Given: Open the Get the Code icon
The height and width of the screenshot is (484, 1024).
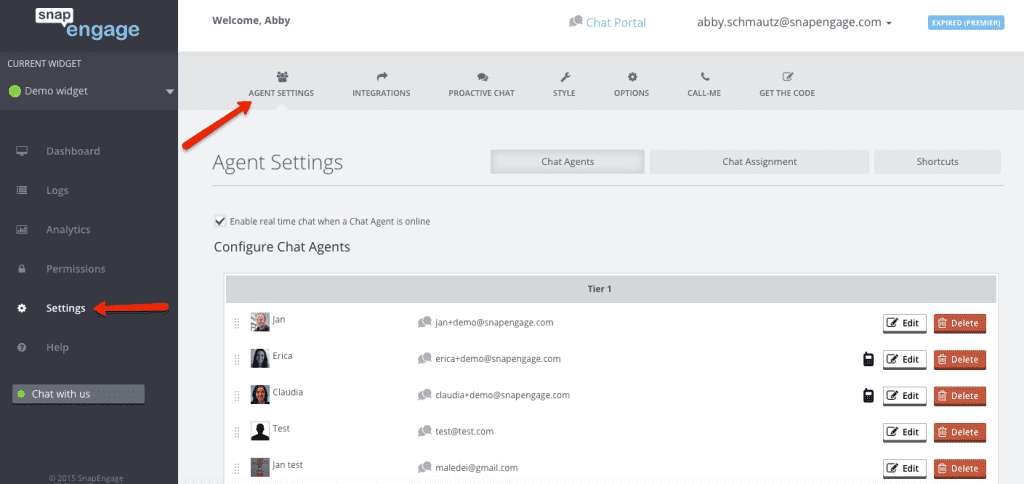Looking at the screenshot, I should (788, 77).
